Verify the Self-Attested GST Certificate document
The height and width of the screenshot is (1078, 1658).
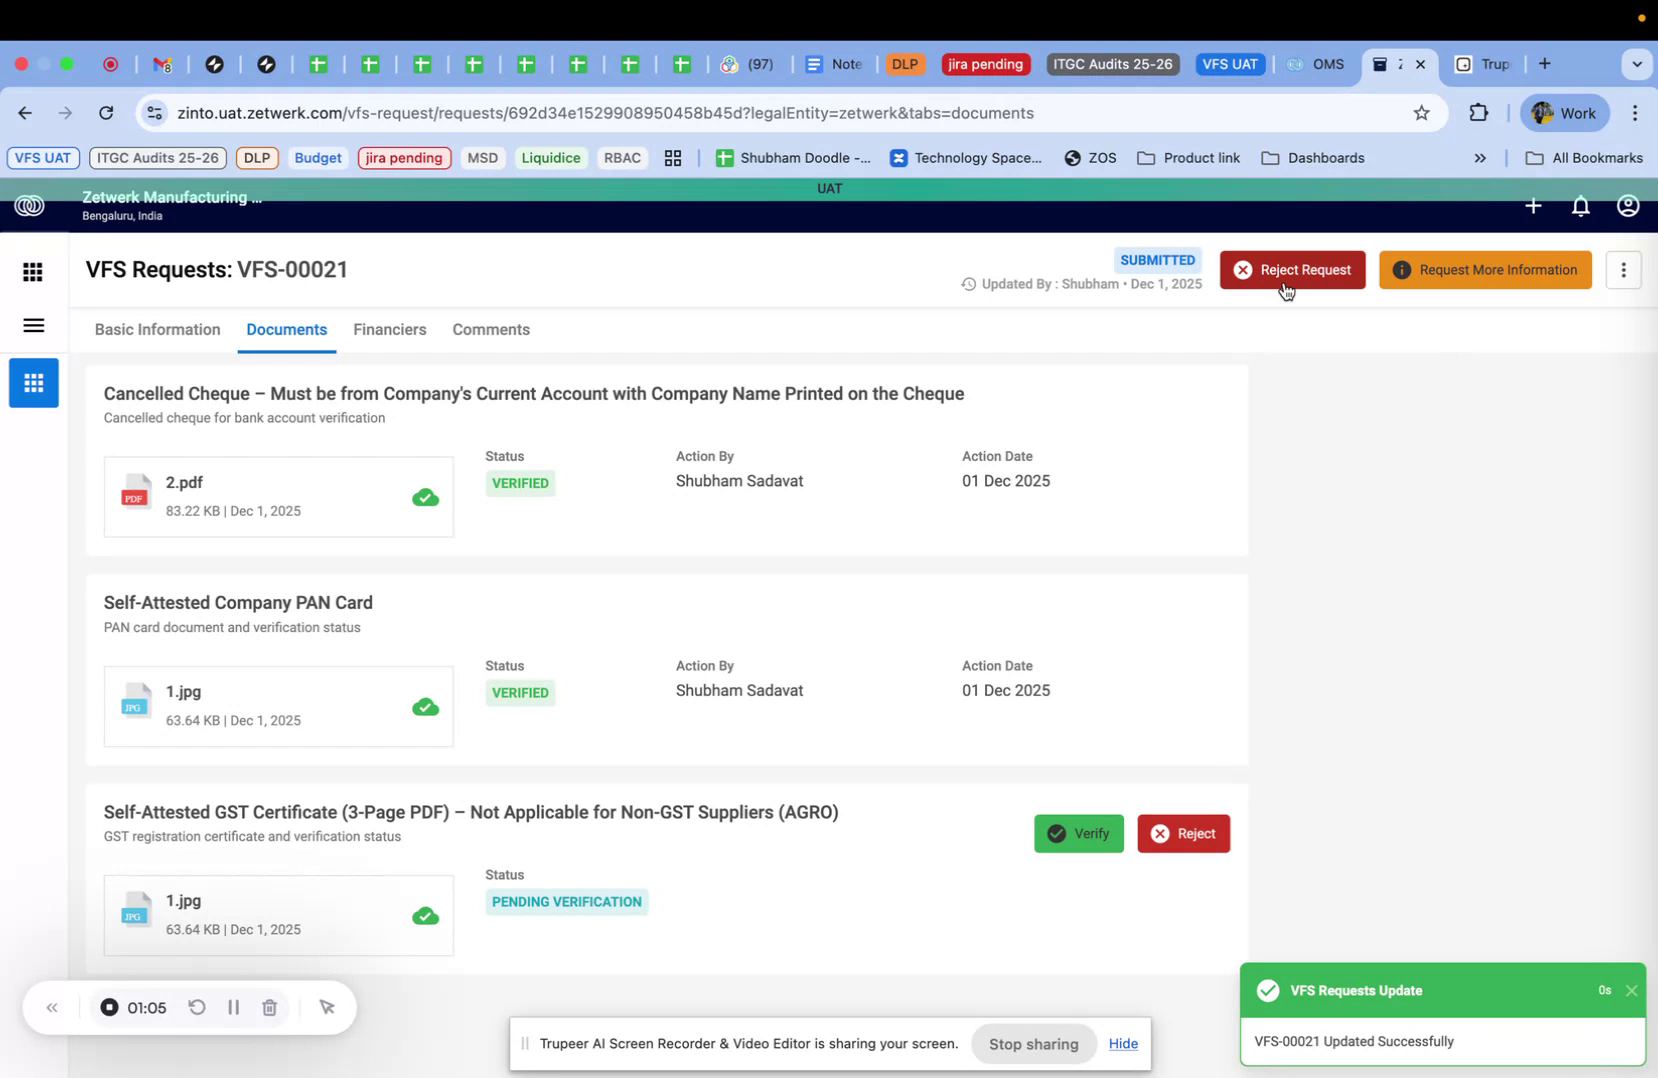click(1079, 833)
